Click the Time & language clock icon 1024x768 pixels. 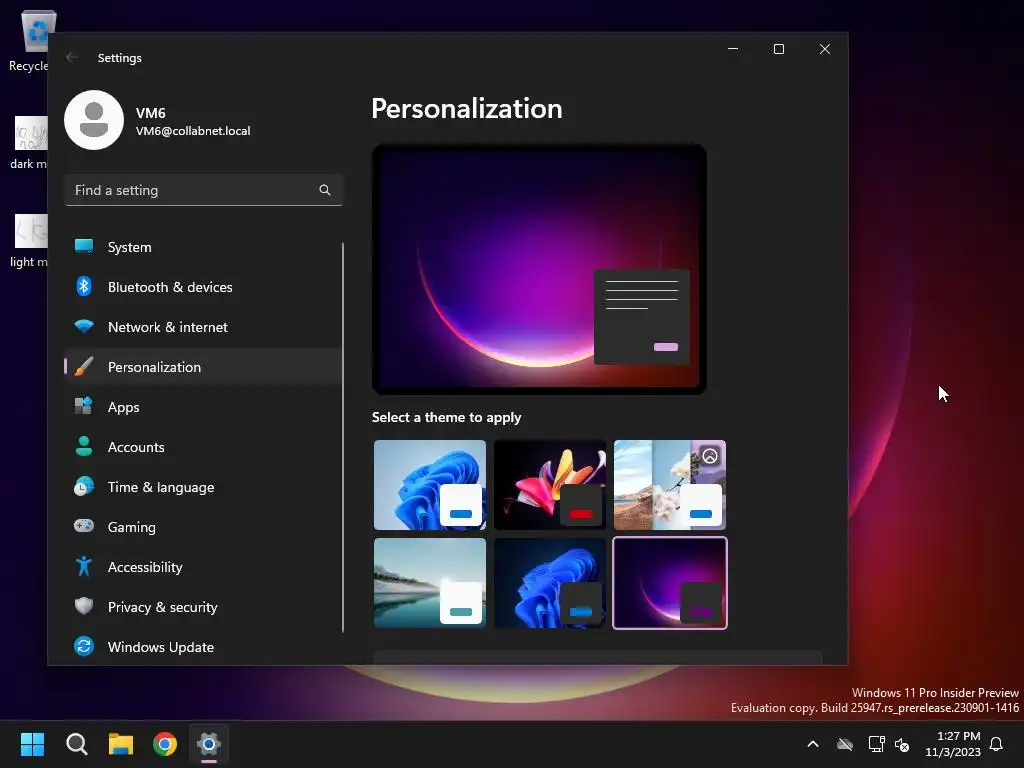coord(84,487)
